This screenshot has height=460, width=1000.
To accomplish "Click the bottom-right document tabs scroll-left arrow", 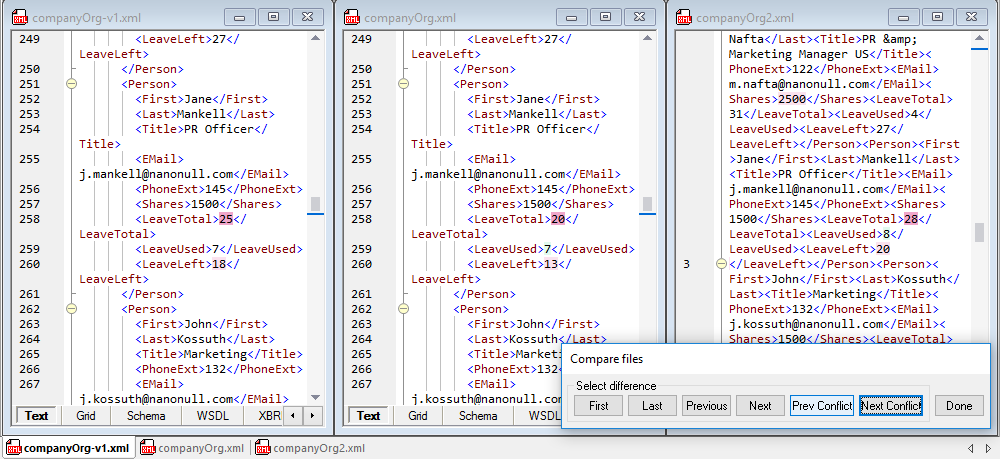I will click(970, 448).
